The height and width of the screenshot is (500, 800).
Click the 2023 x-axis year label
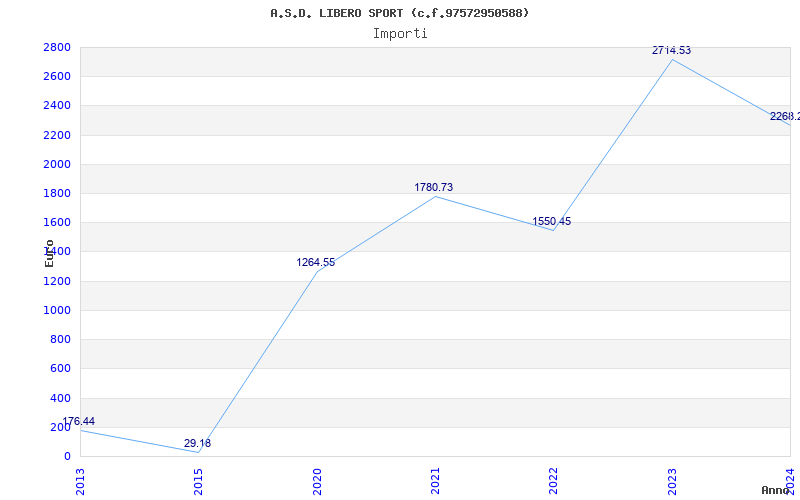click(x=672, y=482)
